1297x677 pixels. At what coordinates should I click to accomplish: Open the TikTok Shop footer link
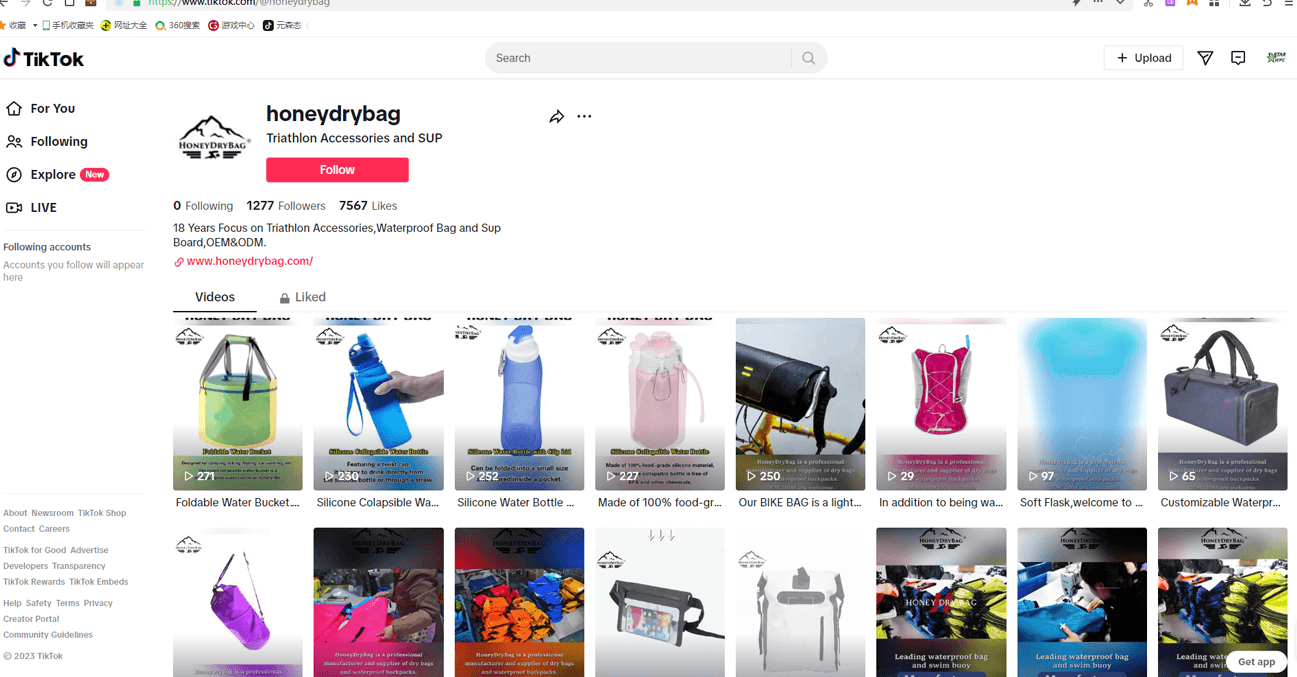click(x=102, y=513)
